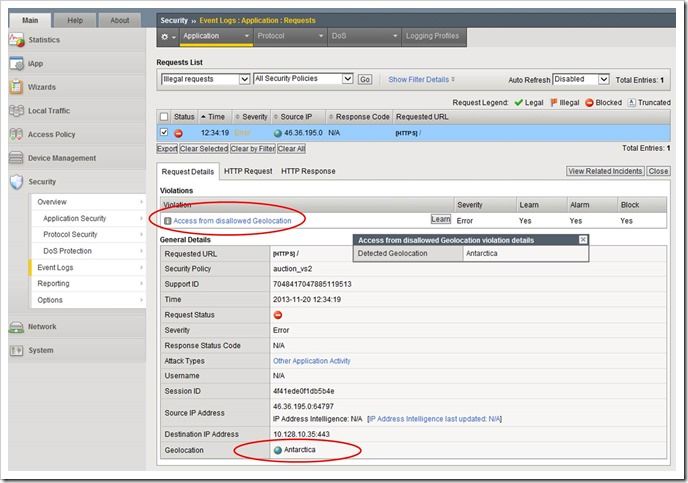Click the blocked status icon in request row
The height and width of the screenshot is (483, 688).
[177, 132]
